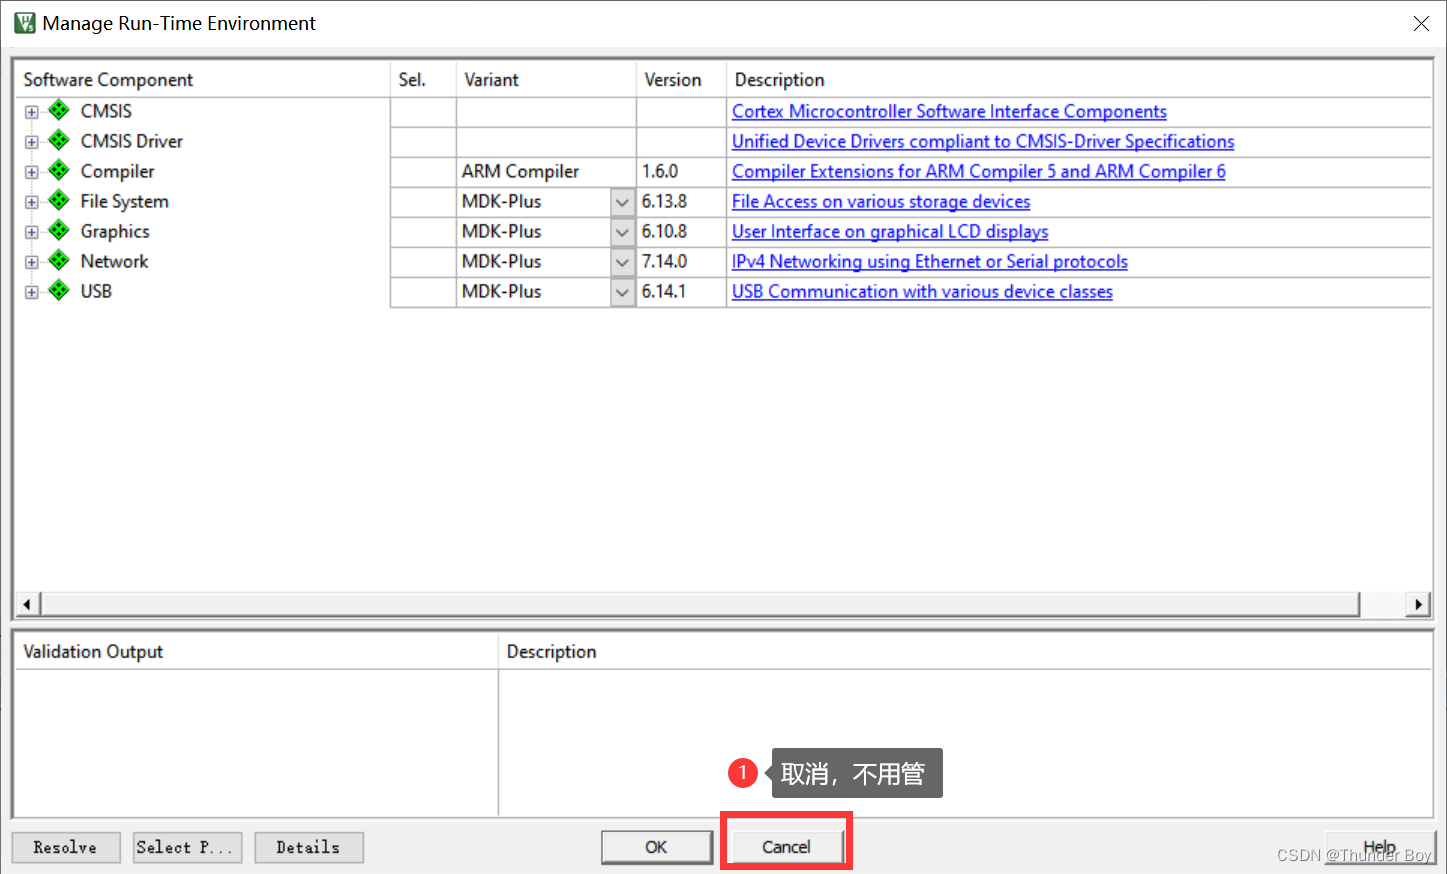Click the green diamond icon beside File System
The height and width of the screenshot is (874, 1447).
(x=59, y=200)
